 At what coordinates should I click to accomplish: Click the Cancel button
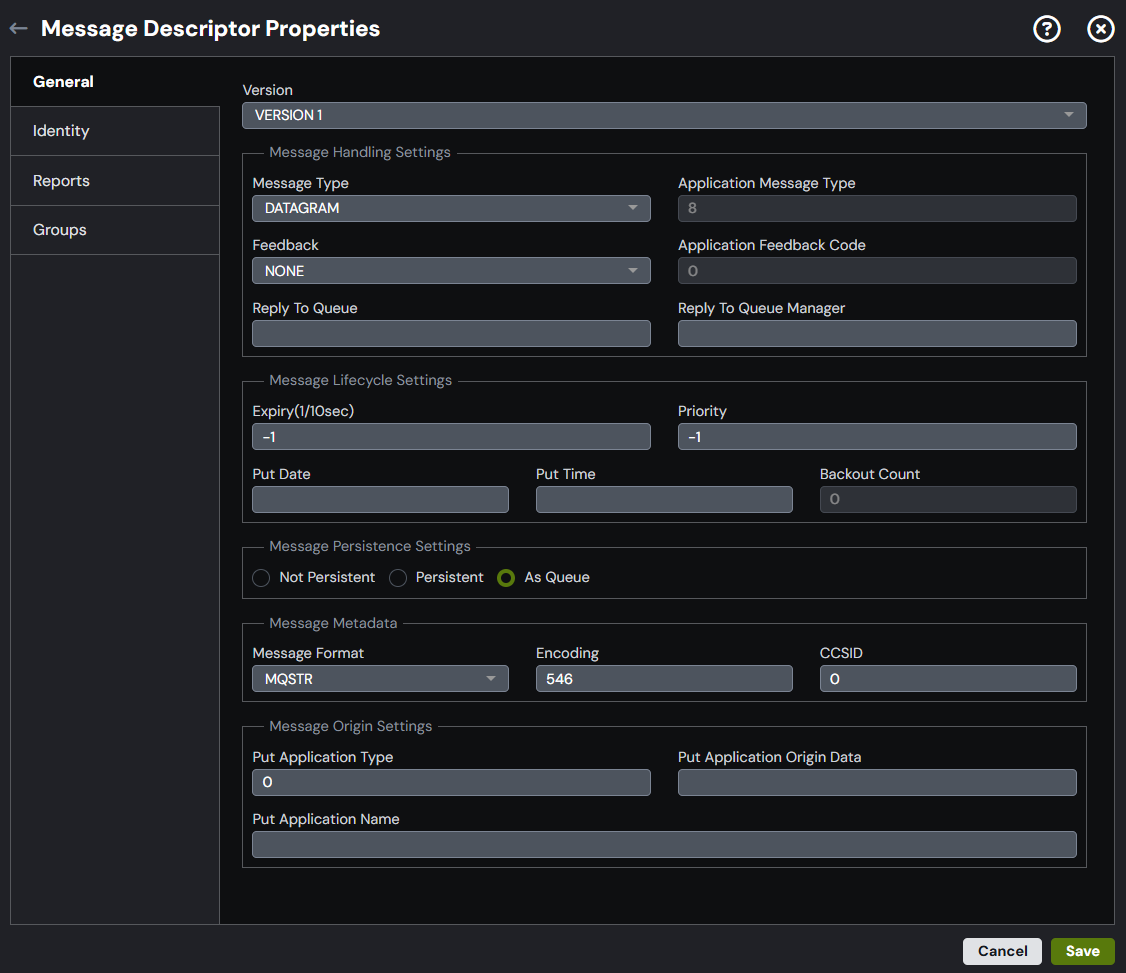[1002, 951]
